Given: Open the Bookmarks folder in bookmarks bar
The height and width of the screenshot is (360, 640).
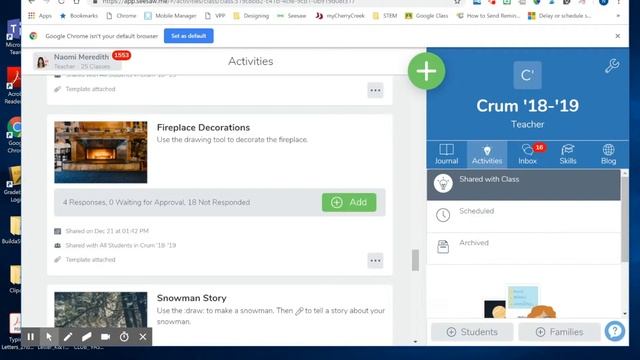Looking at the screenshot, I should [x=79, y=16].
